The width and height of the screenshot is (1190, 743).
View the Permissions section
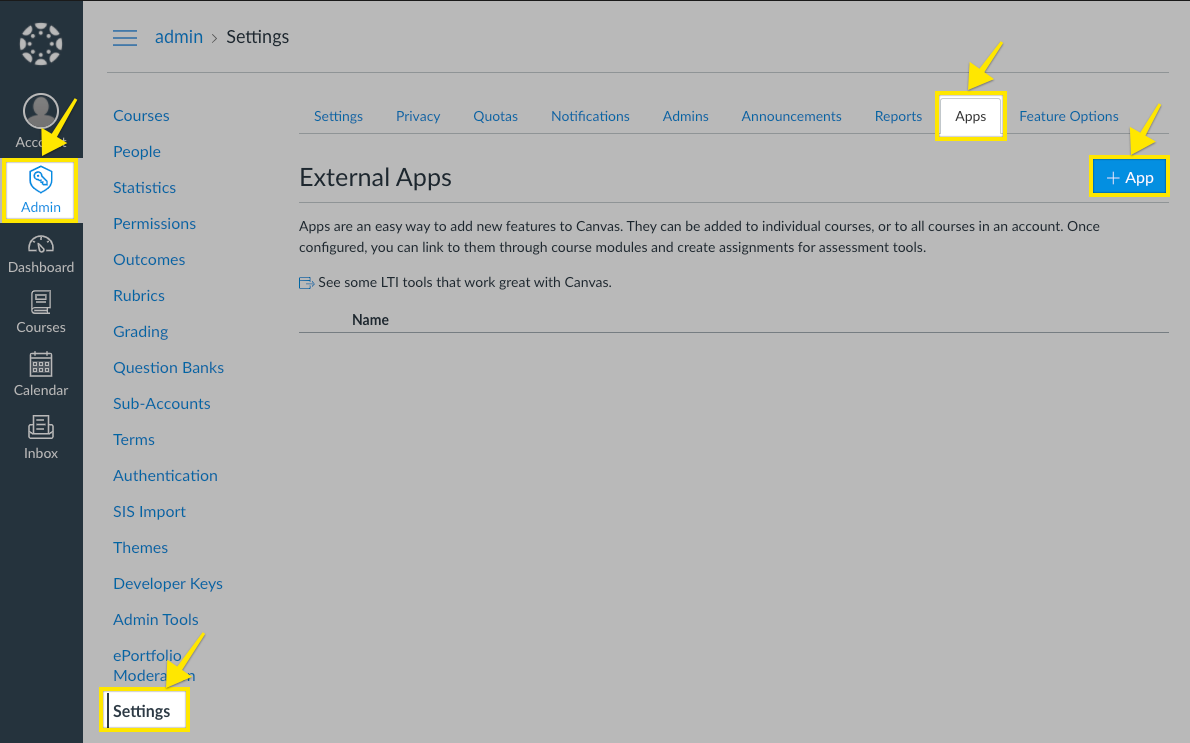pos(154,223)
